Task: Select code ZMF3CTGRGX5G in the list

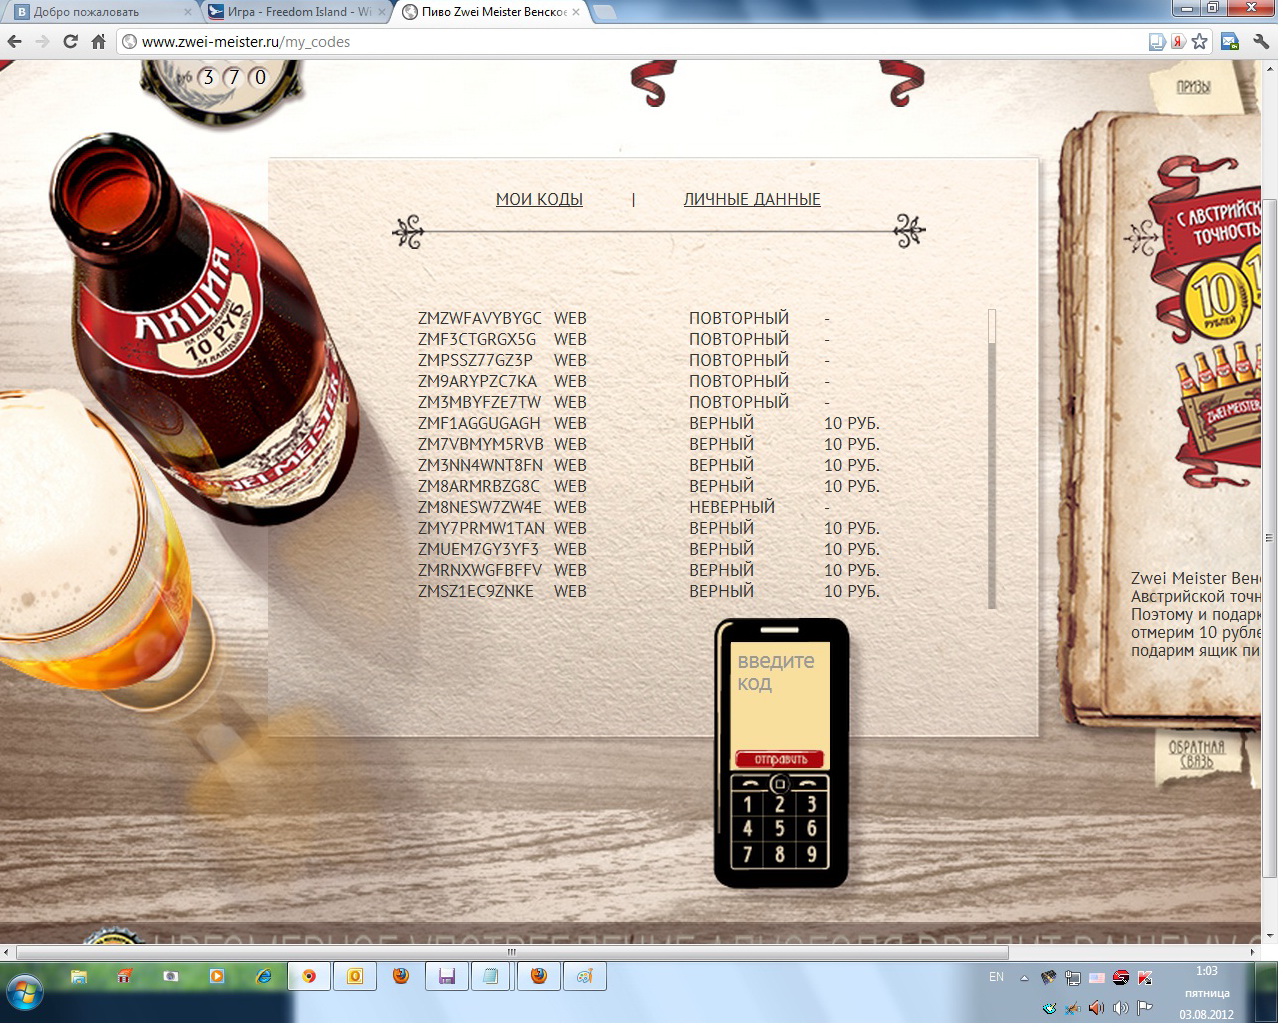Action: [x=477, y=340]
